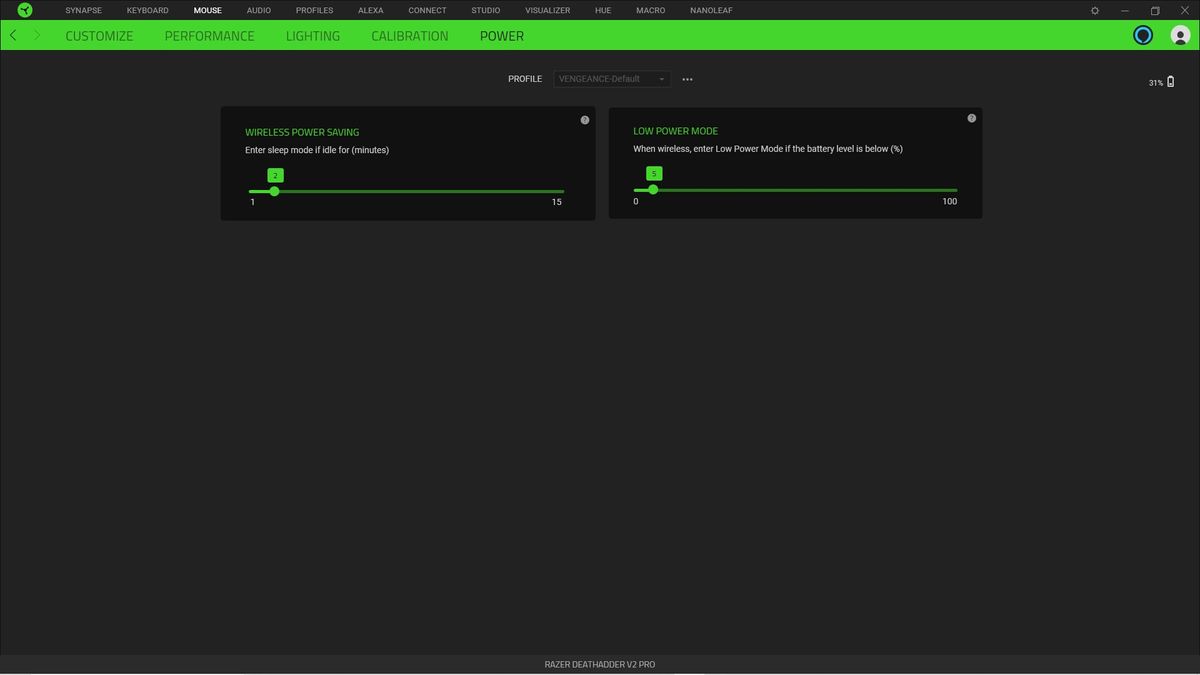Open the Studio tab
Image resolution: width=1200 pixels, height=675 pixels.
486,10
